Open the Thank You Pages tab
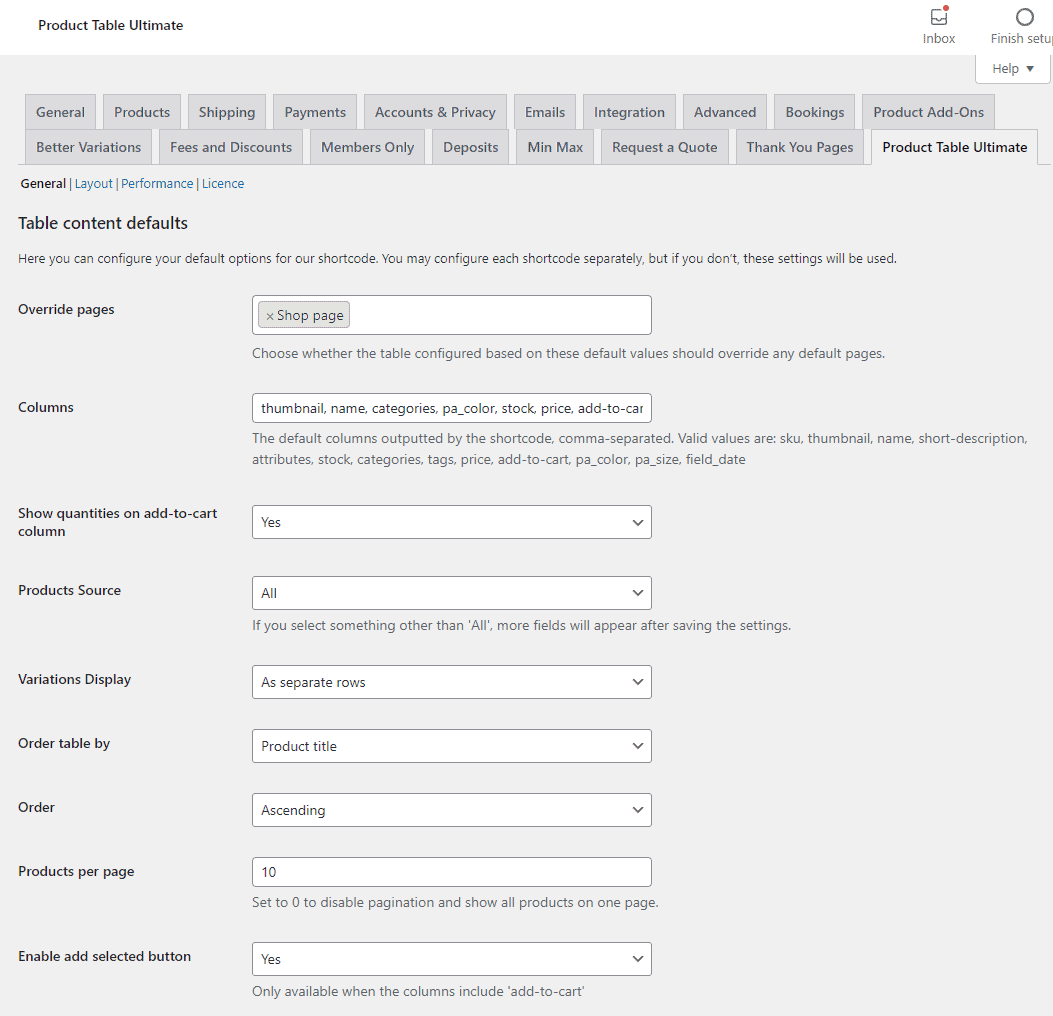The width and height of the screenshot is (1053, 1016). click(800, 147)
